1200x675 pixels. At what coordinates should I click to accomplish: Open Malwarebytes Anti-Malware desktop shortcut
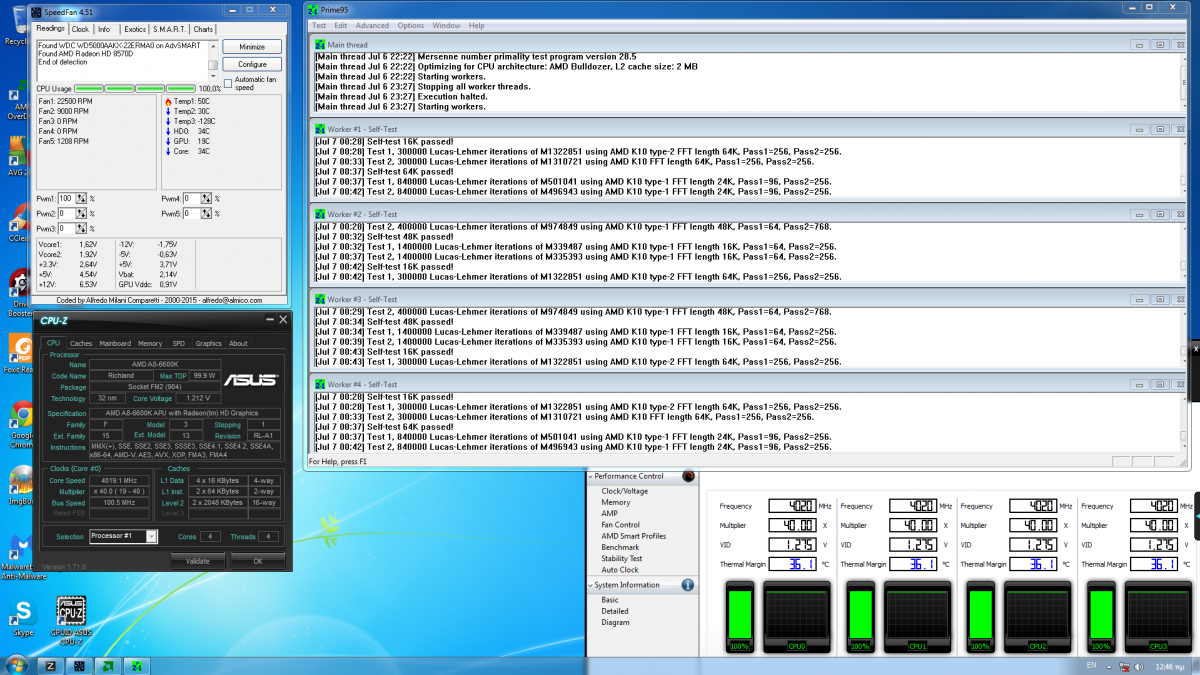point(20,555)
